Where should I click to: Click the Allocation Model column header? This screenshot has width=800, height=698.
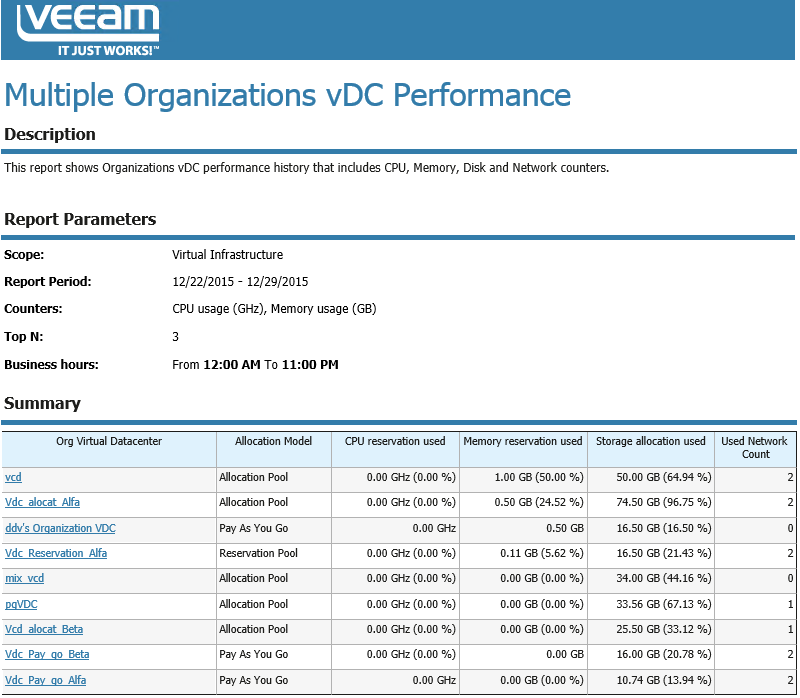coord(273,441)
